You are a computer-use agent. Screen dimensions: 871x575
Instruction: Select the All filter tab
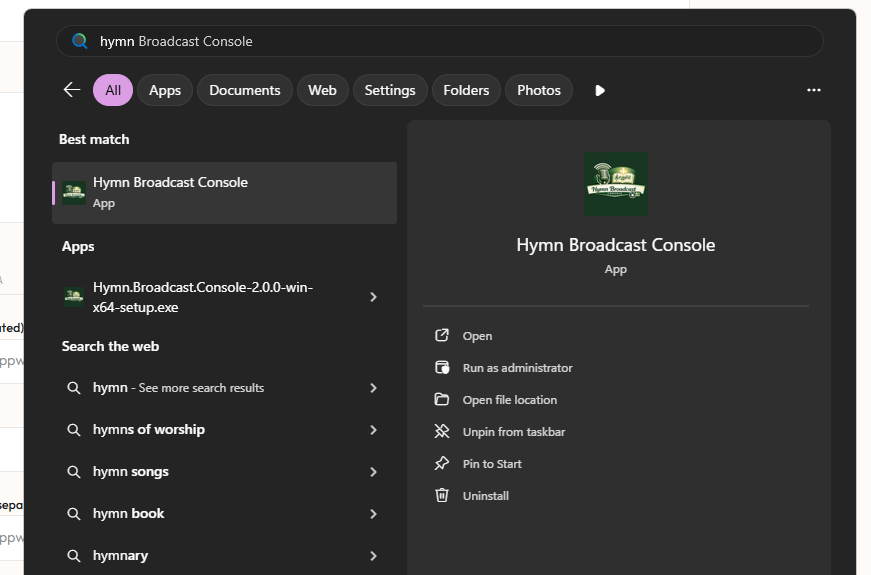pos(113,90)
